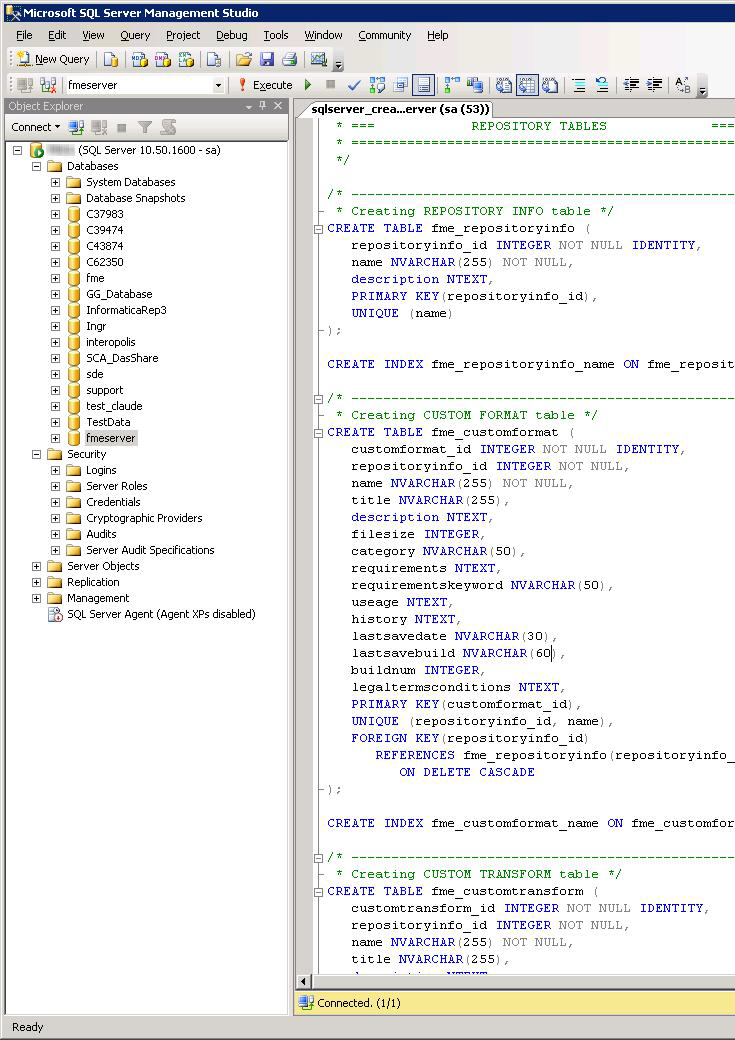The image size is (735, 1040).
Task: Open the fmeserver database dropdown
Action: [218, 85]
